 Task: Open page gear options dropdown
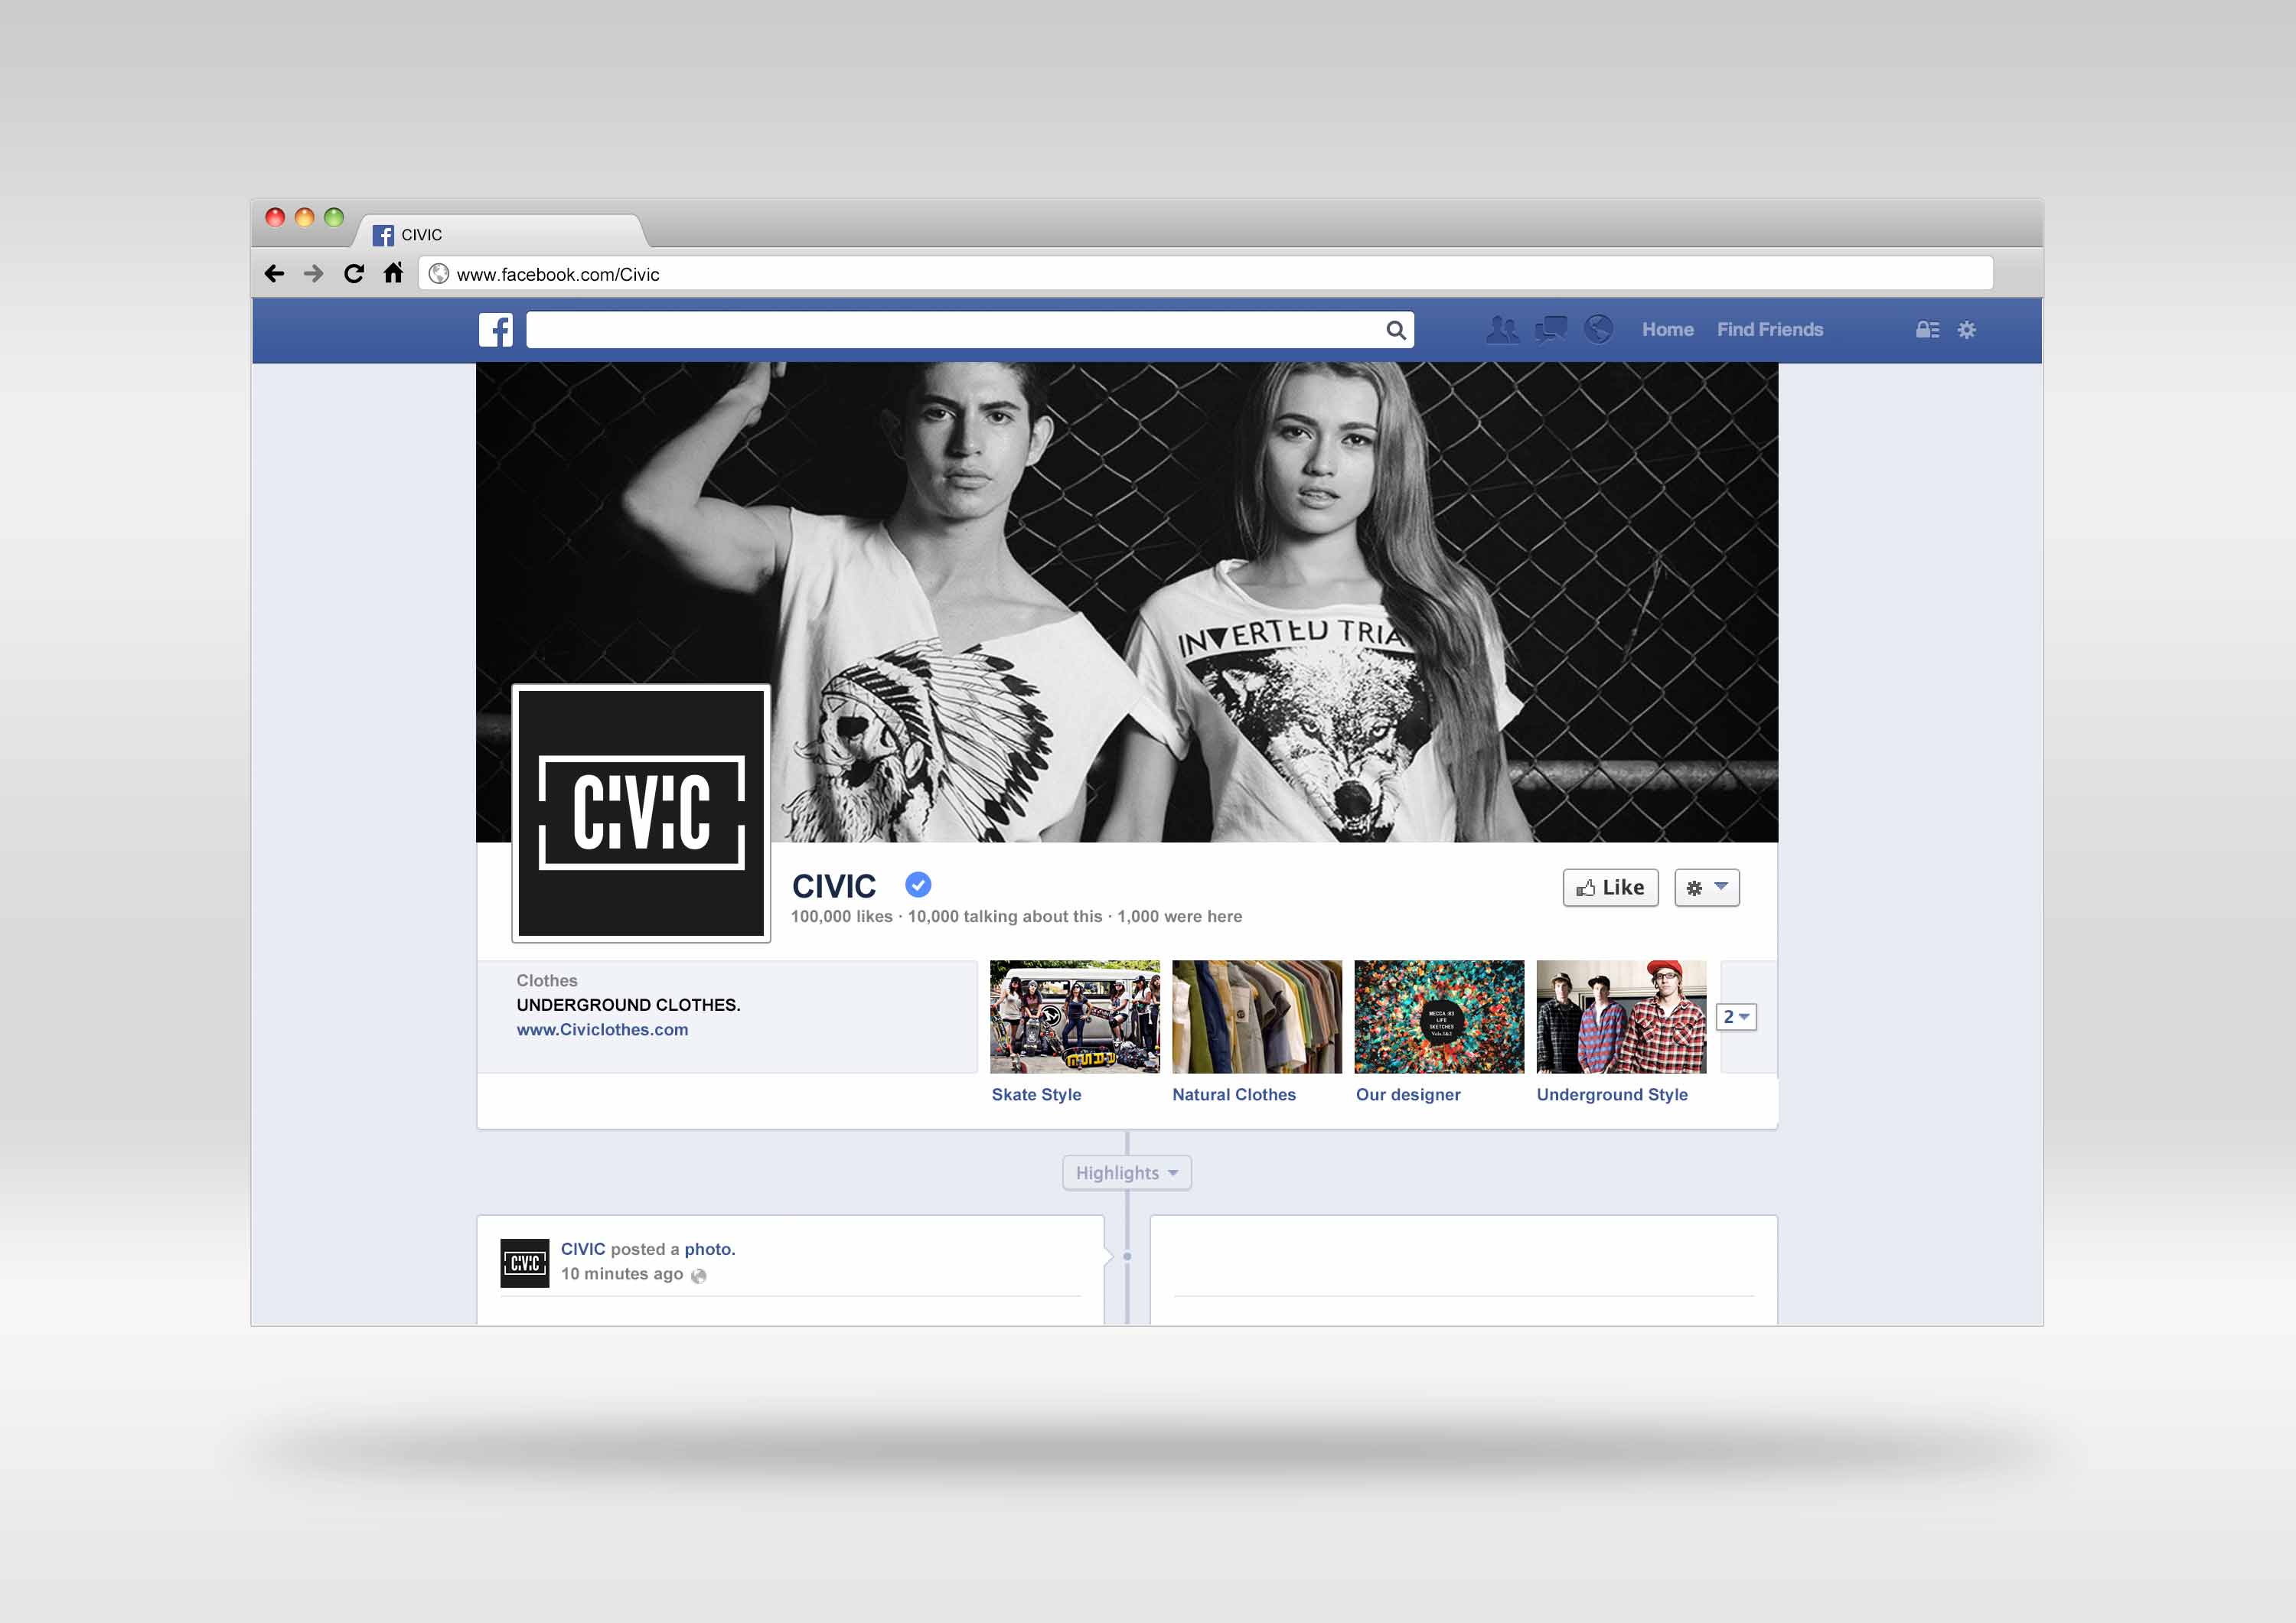click(1707, 888)
